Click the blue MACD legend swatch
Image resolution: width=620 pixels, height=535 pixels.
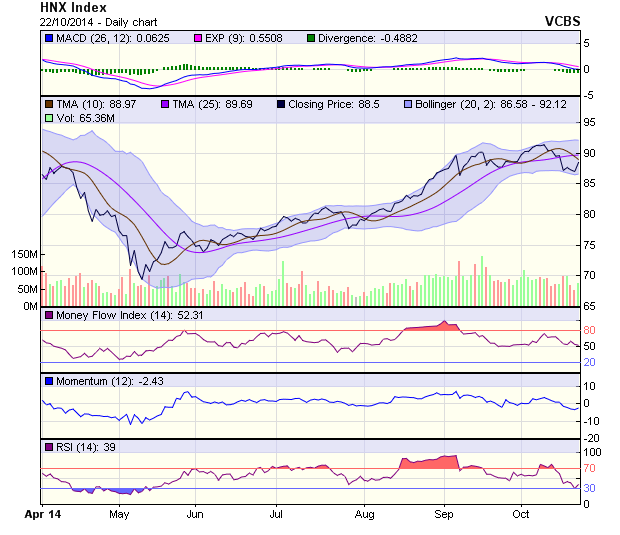(x=49, y=38)
